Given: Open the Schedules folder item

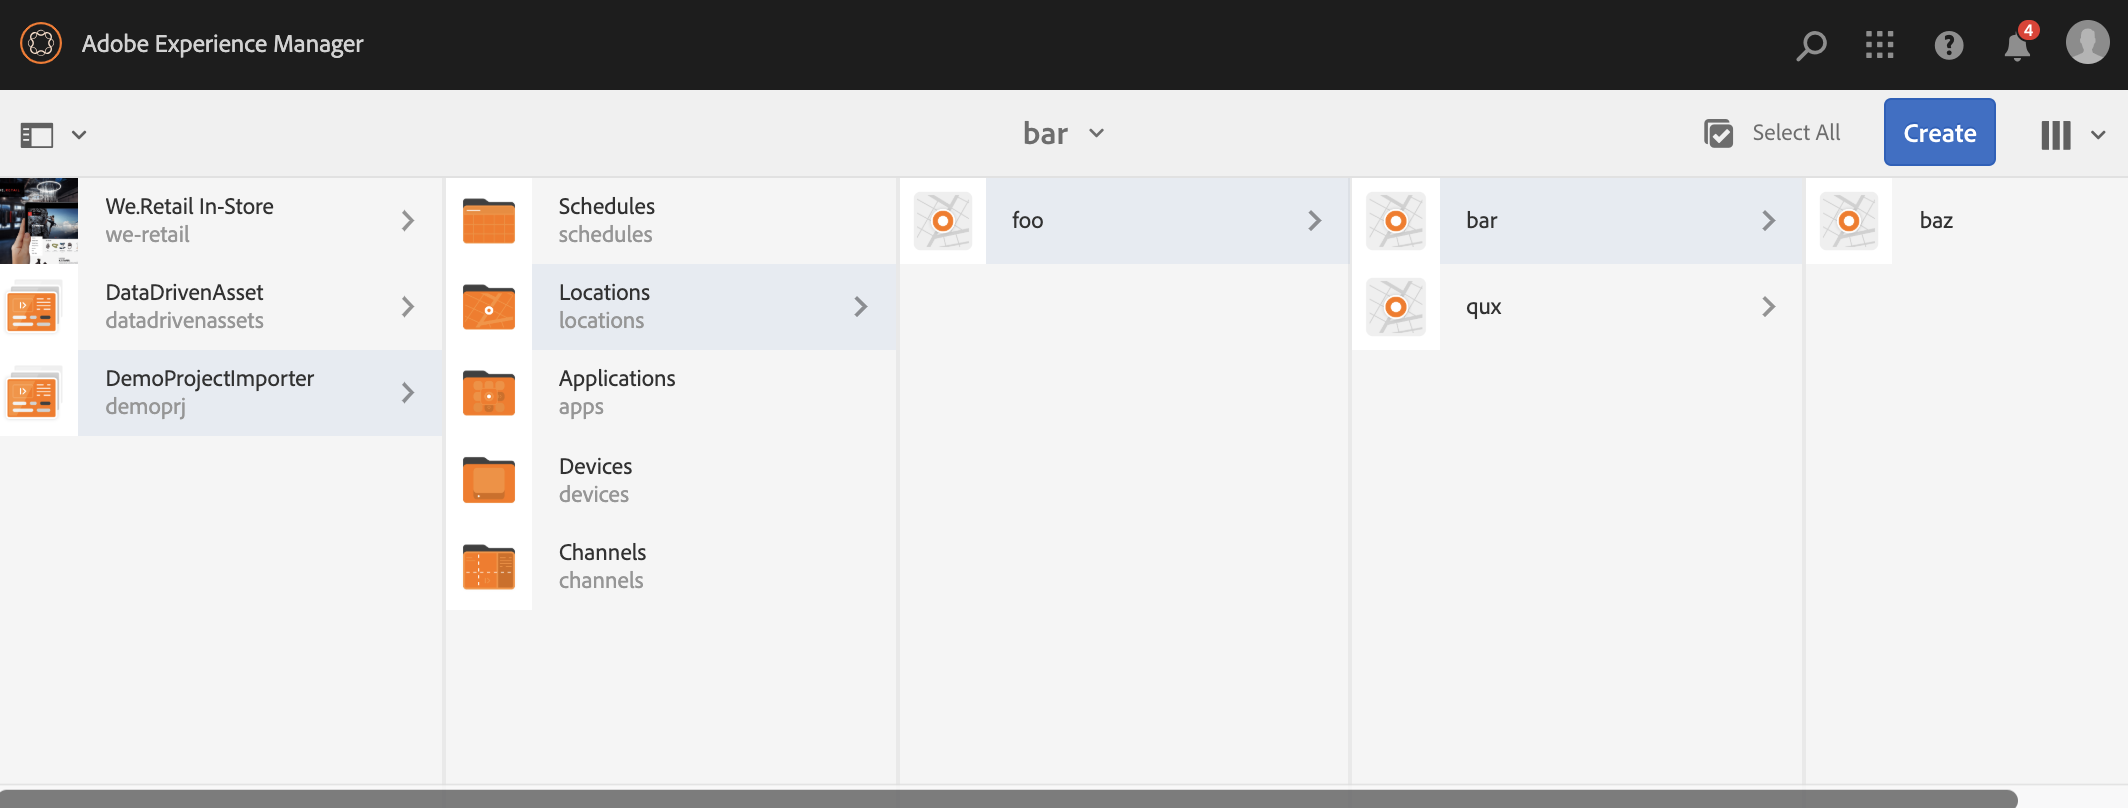Looking at the screenshot, I should click(x=671, y=221).
